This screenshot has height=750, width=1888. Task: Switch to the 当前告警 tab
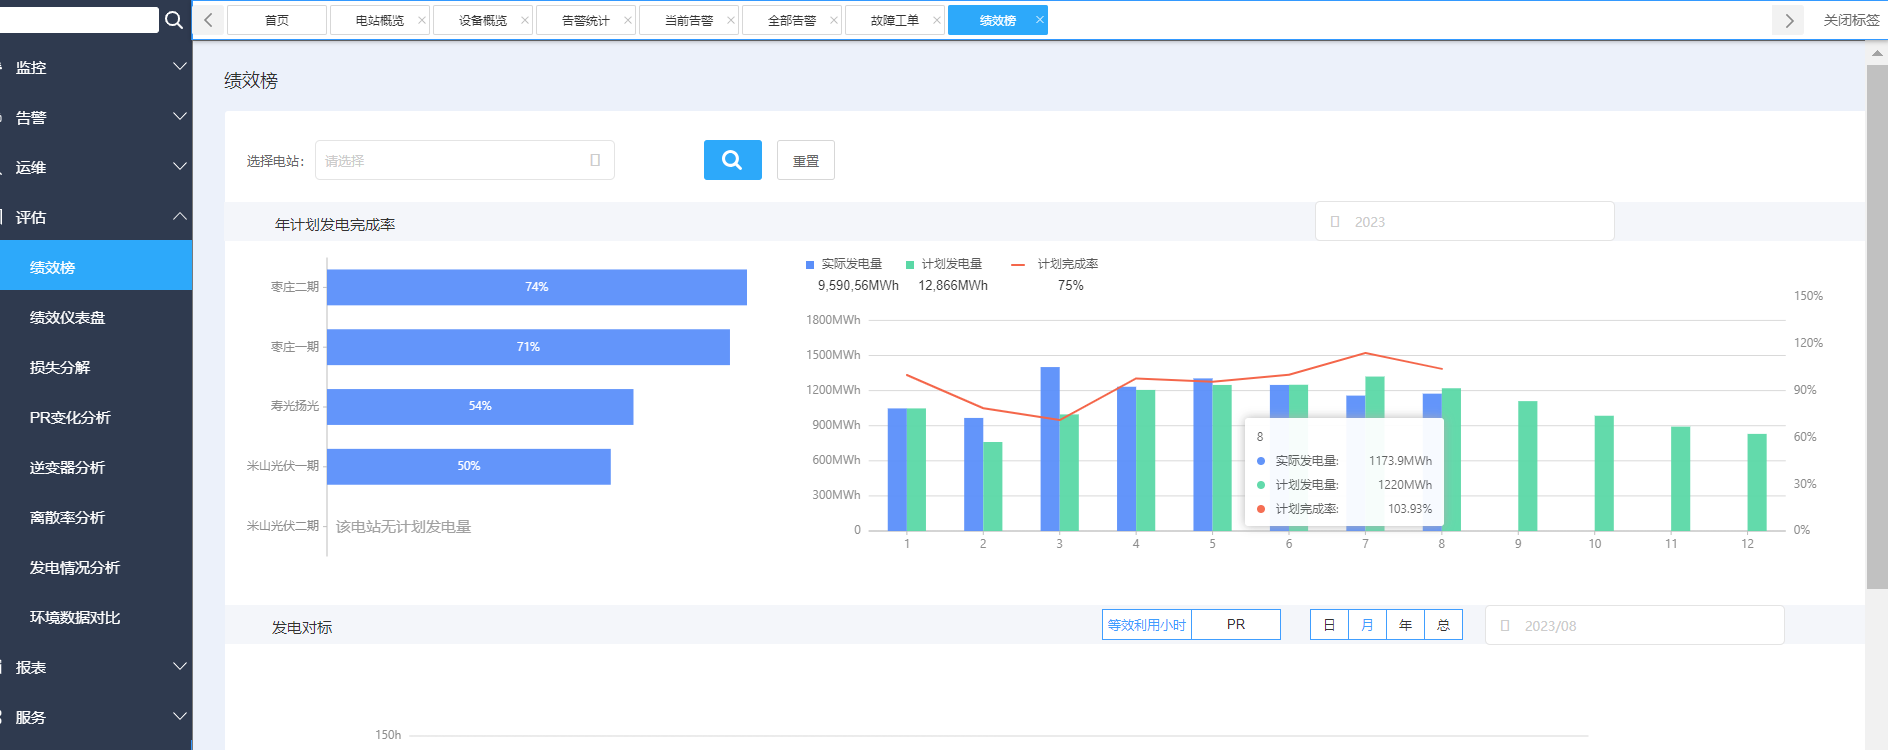coord(689,20)
